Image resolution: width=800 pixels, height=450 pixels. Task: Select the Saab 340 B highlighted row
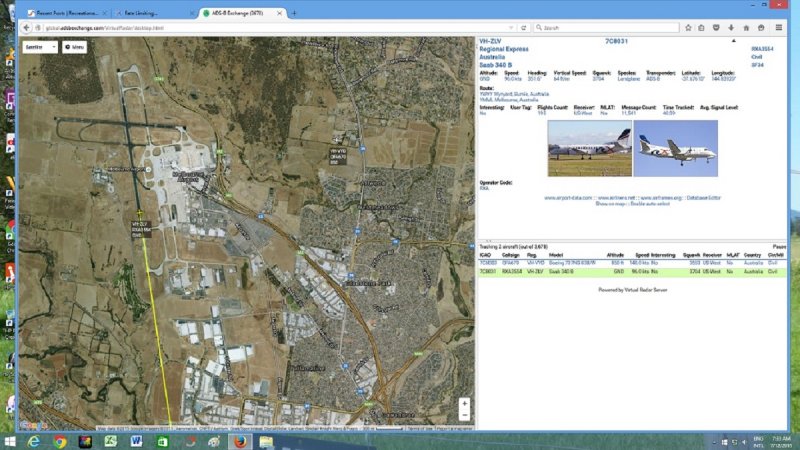632,272
